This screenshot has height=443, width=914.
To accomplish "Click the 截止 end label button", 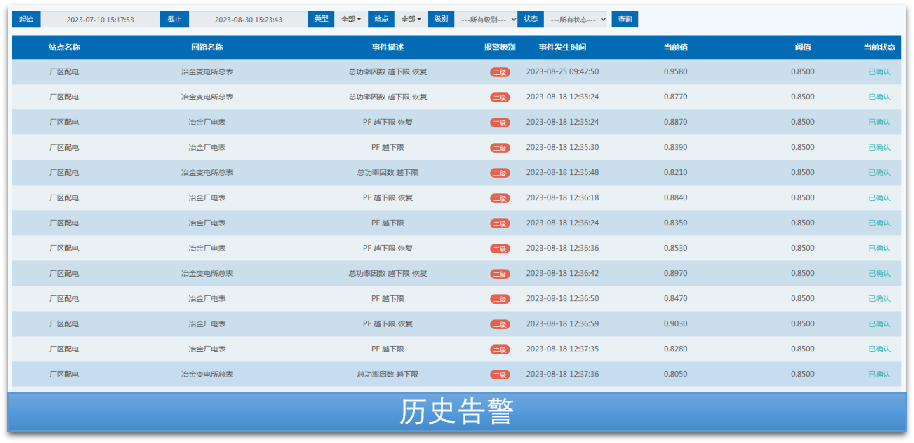I will (173, 19).
